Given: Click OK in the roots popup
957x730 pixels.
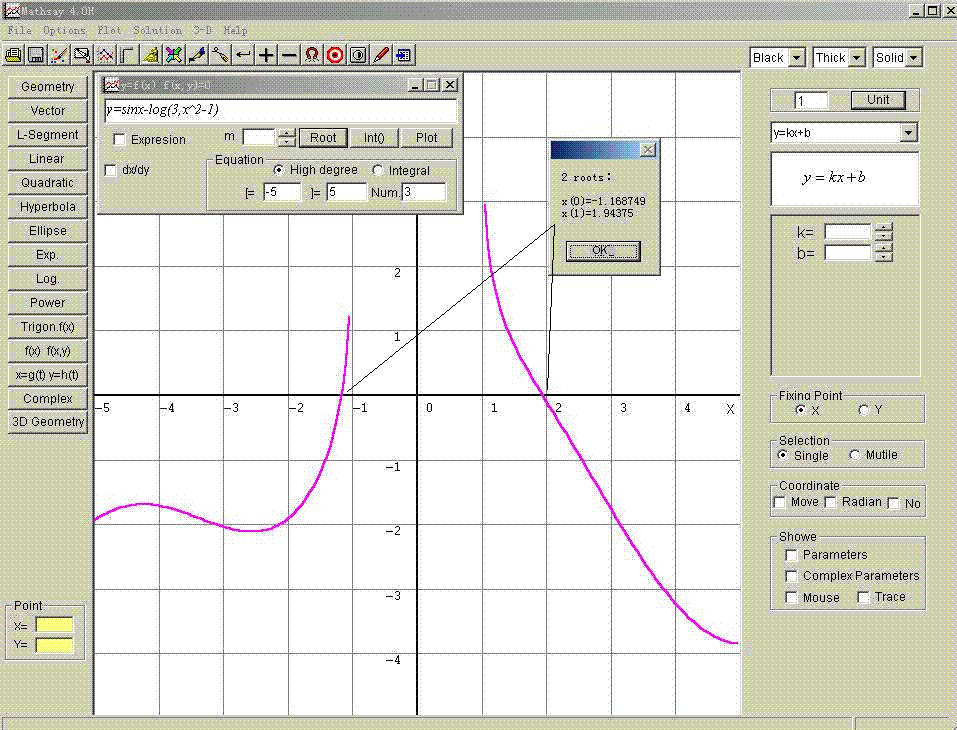Looking at the screenshot, I should [x=603, y=251].
